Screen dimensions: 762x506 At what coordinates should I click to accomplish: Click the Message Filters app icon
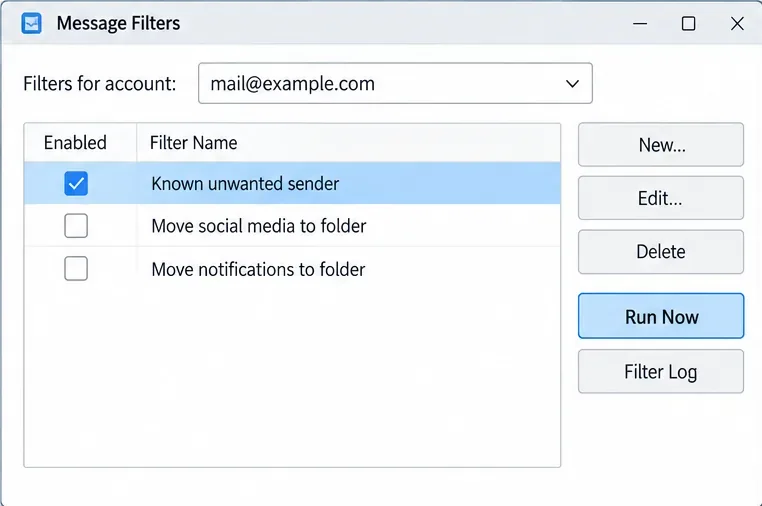pyautogui.click(x=32, y=23)
